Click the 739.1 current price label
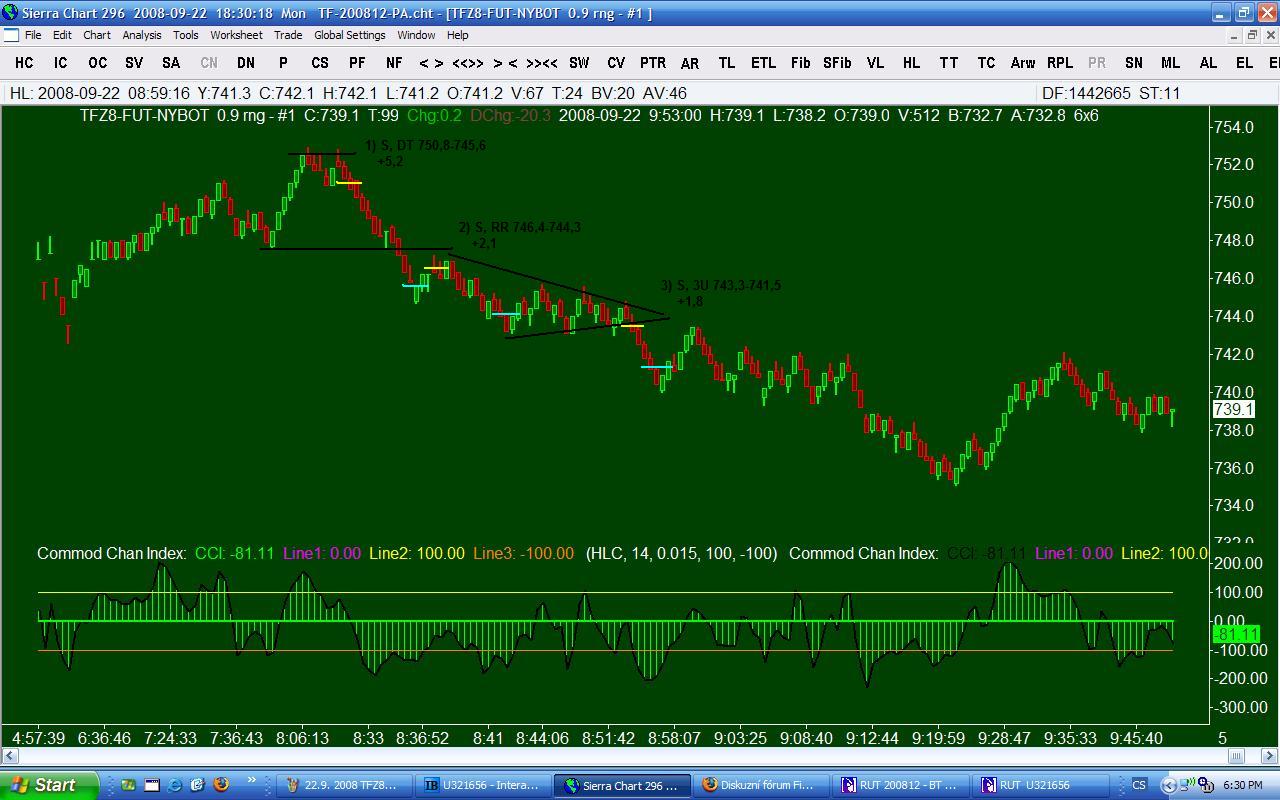This screenshot has height=800, width=1280. pyautogui.click(x=1233, y=410)
